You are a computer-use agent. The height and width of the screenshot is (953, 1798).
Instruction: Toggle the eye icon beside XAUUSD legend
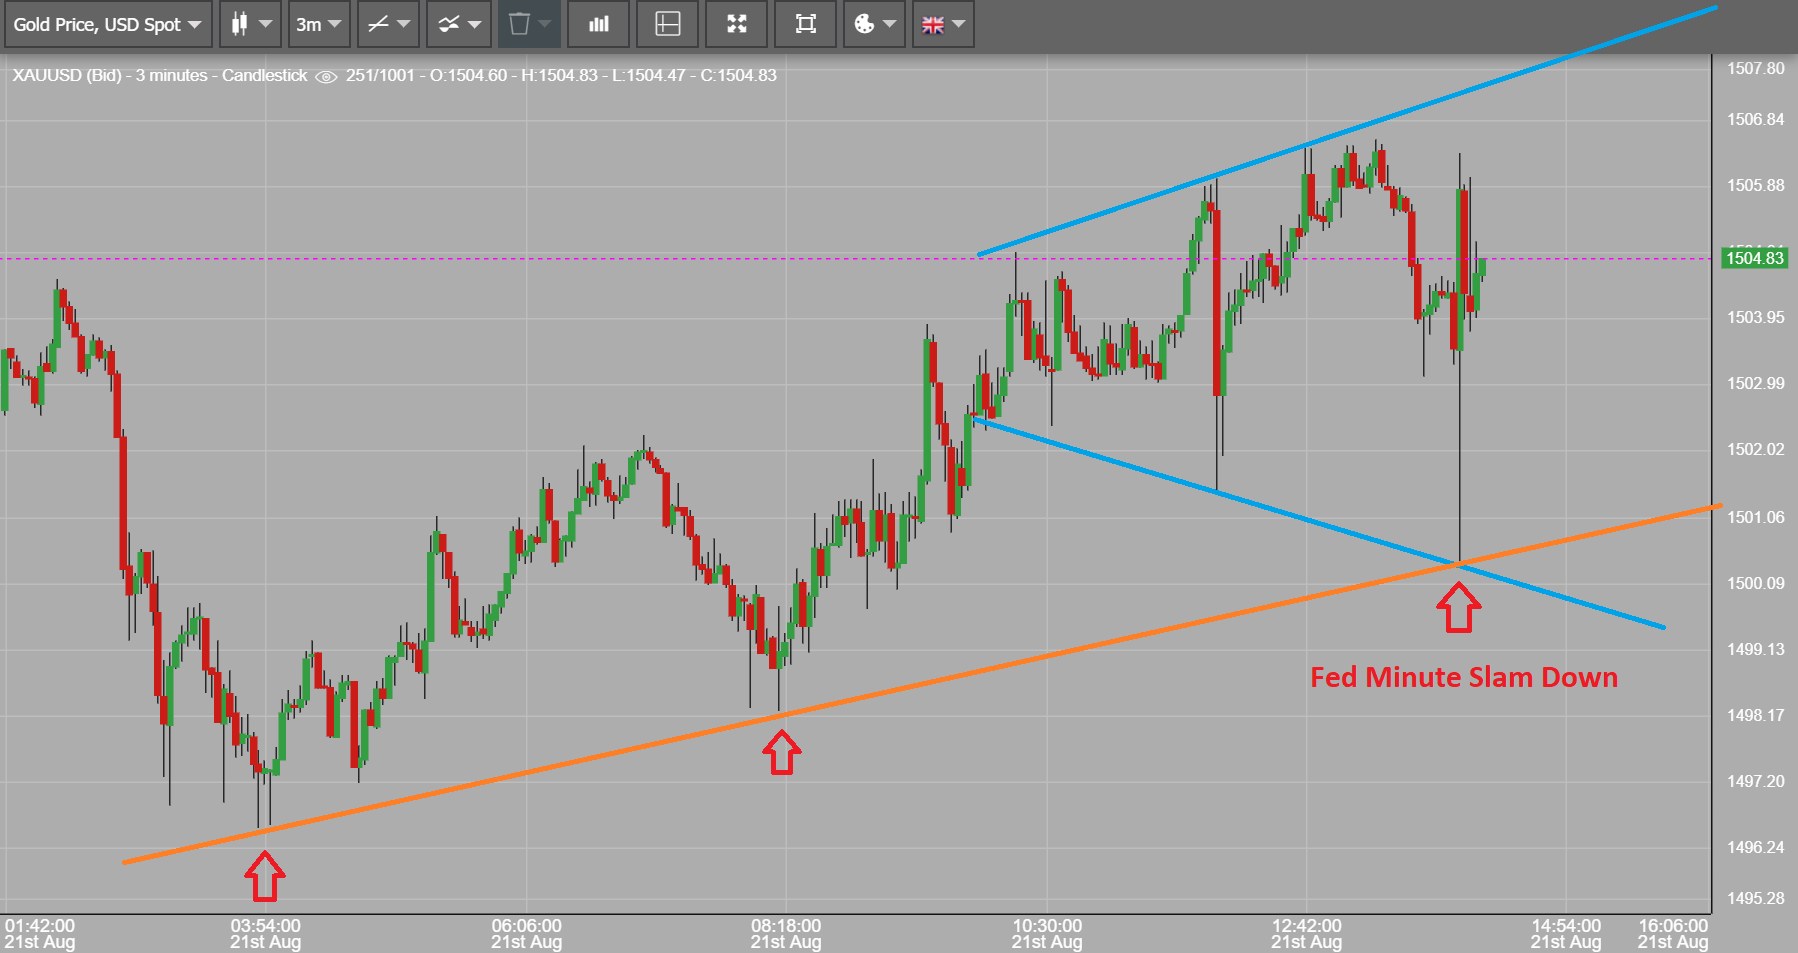tap(326, 76)
